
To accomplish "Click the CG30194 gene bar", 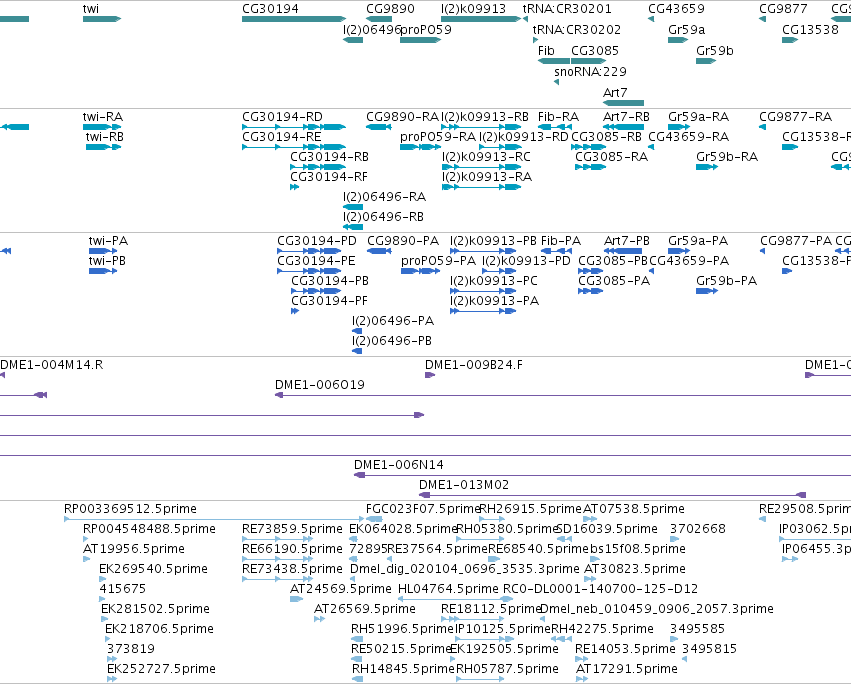I will [x=294, y=19].
